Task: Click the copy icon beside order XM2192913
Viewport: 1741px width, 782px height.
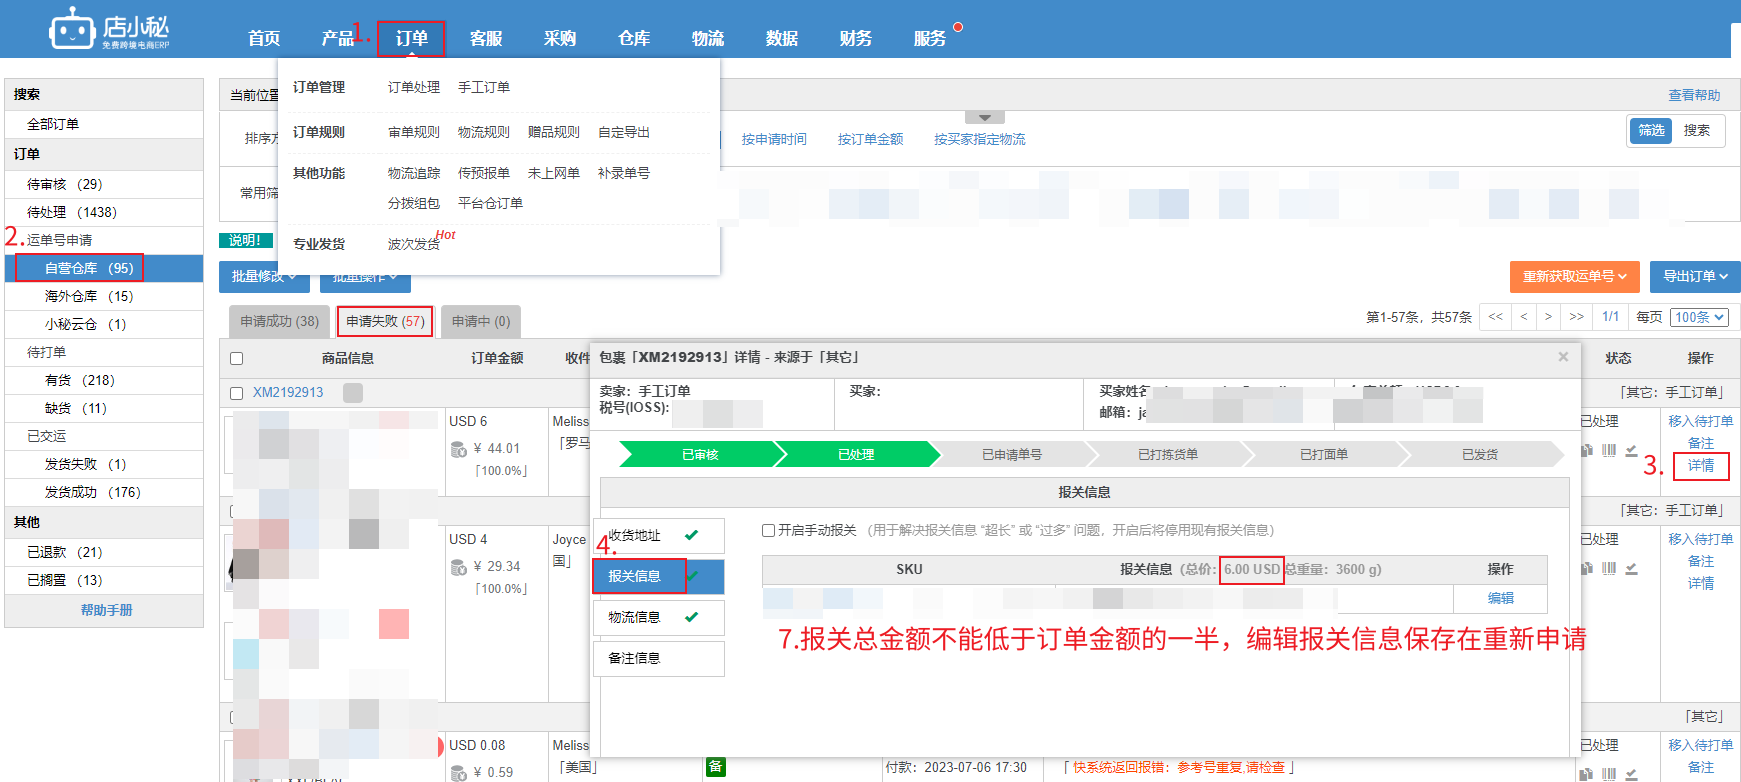Action: pyautogui.click(x=352, y=393)
